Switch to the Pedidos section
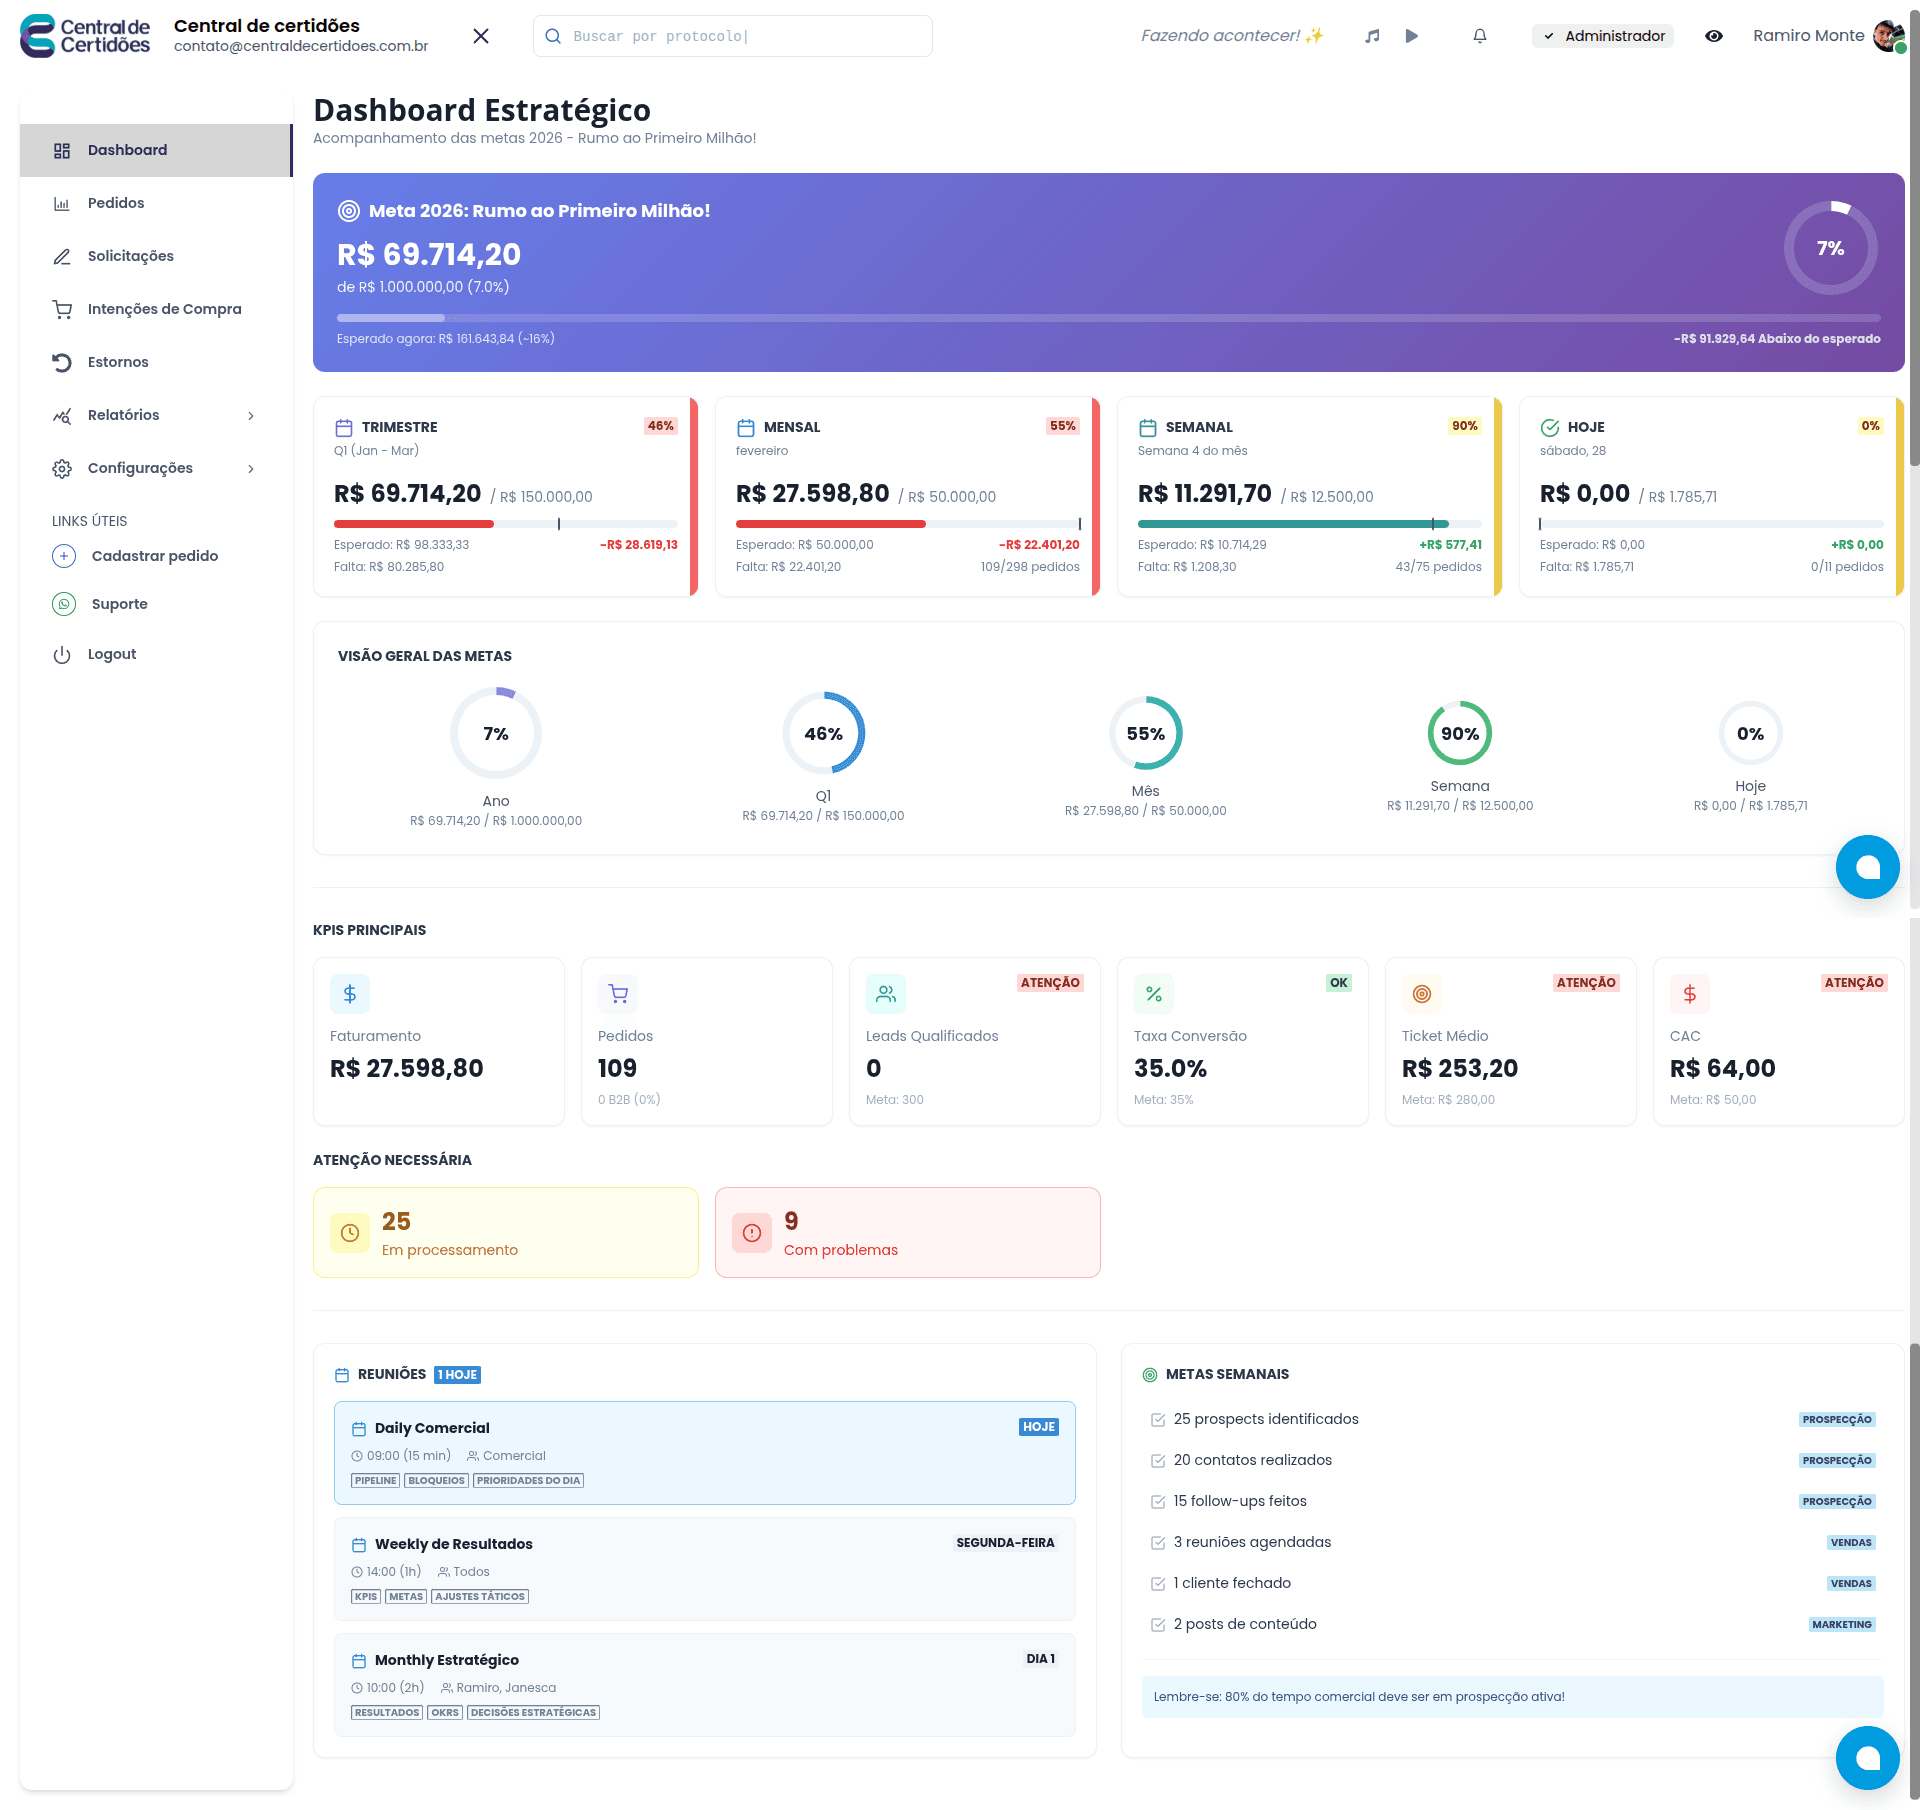 (116, 203)
